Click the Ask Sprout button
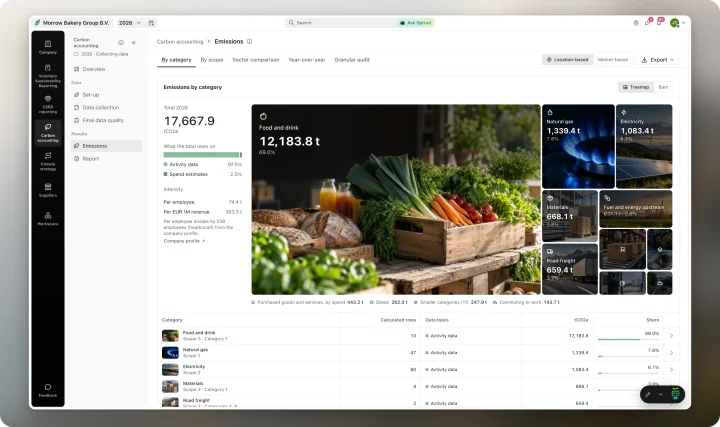Screen dimensions: 720x427 416,22
